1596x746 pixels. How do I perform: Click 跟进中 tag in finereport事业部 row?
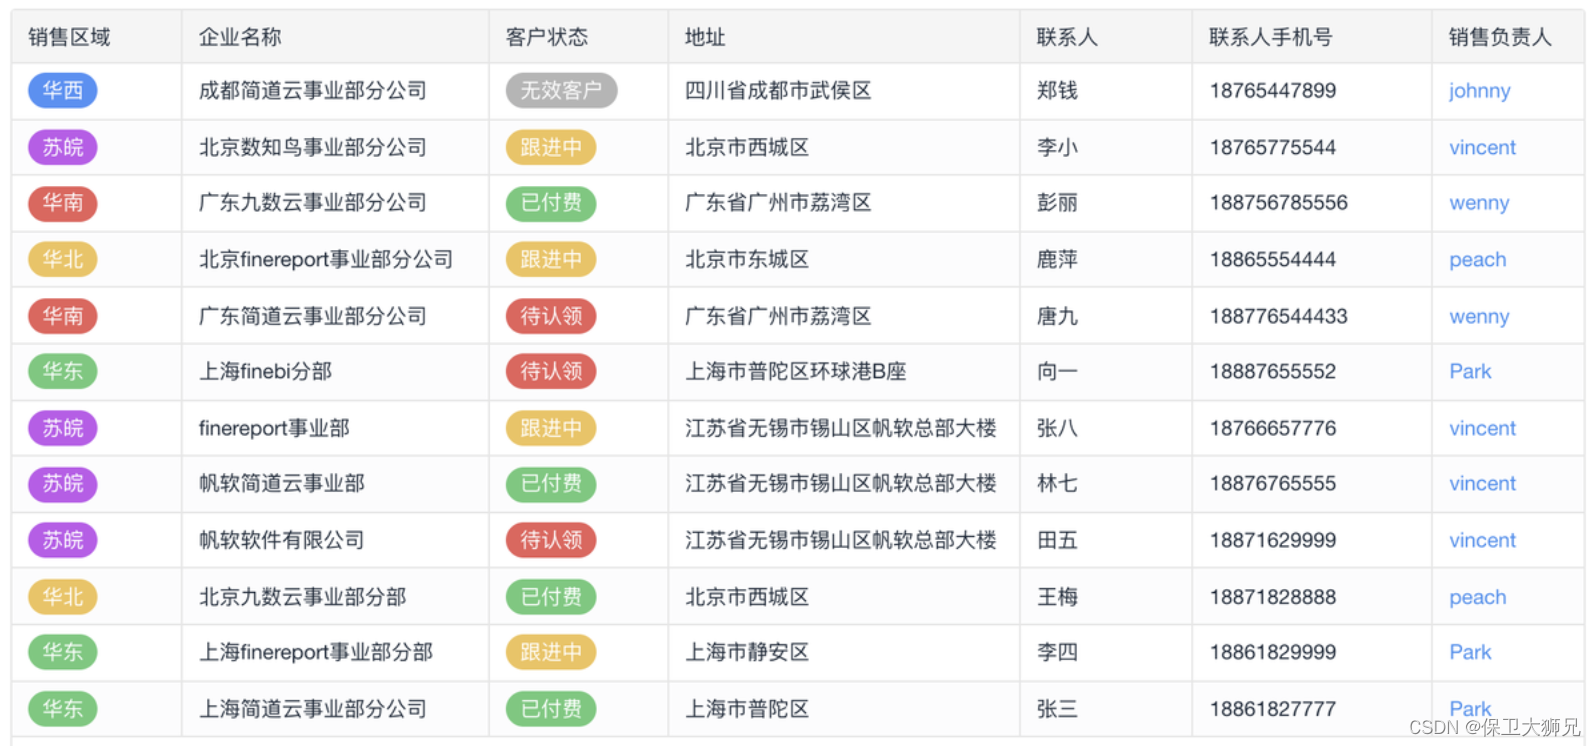pos(551,428)
